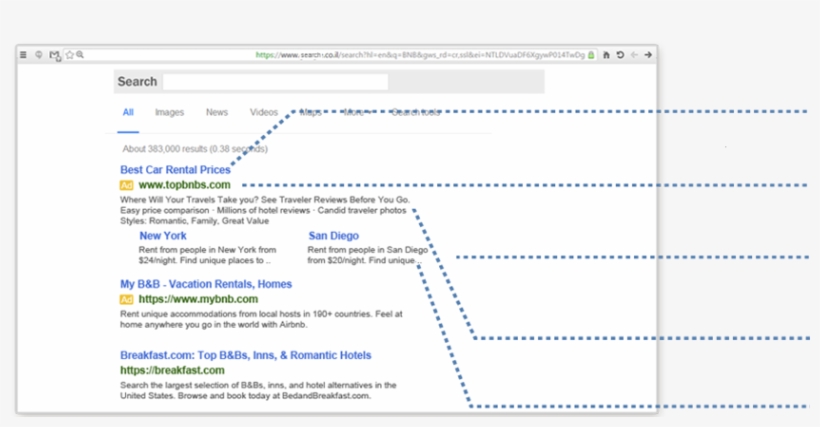Click the yellow Ad badge beside mybnb.com
The image size is (820, 427).
127,299
